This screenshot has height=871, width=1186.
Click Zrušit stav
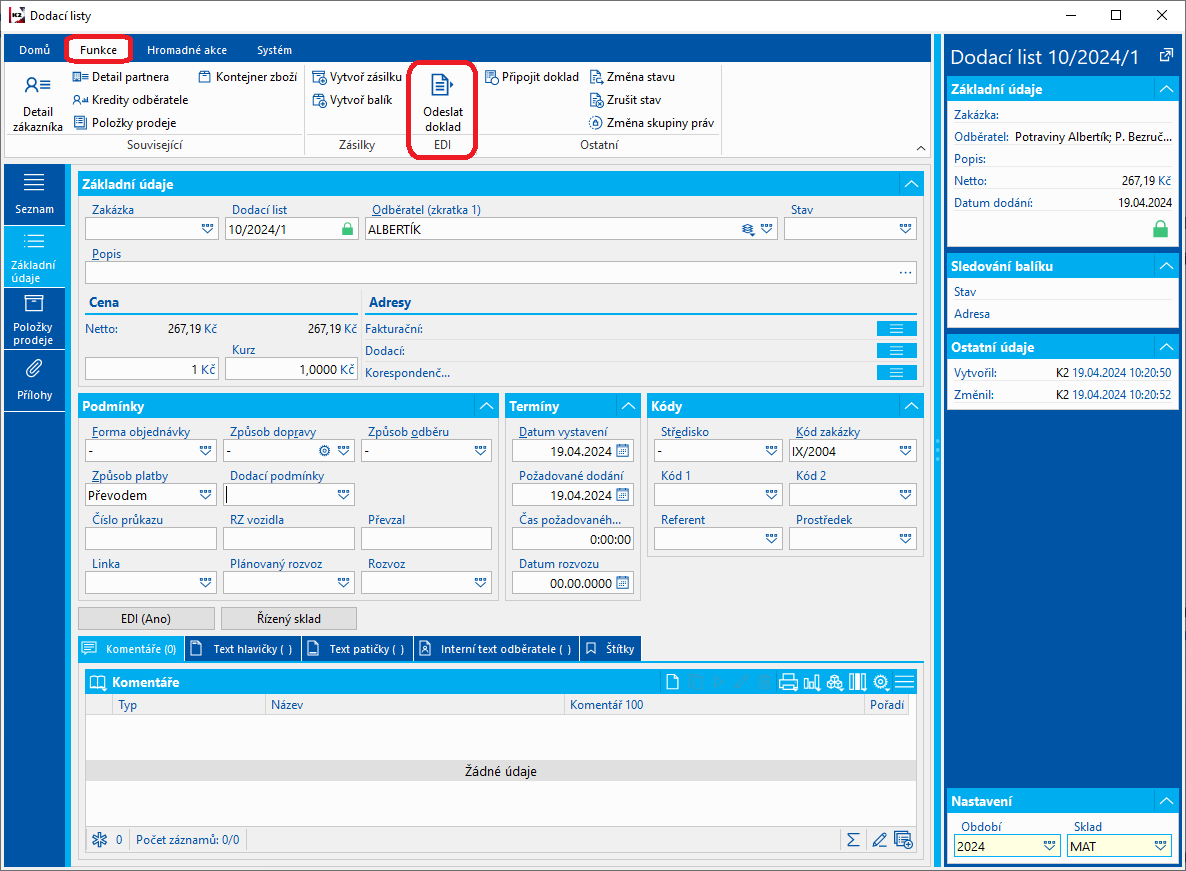tap(626, 100)
